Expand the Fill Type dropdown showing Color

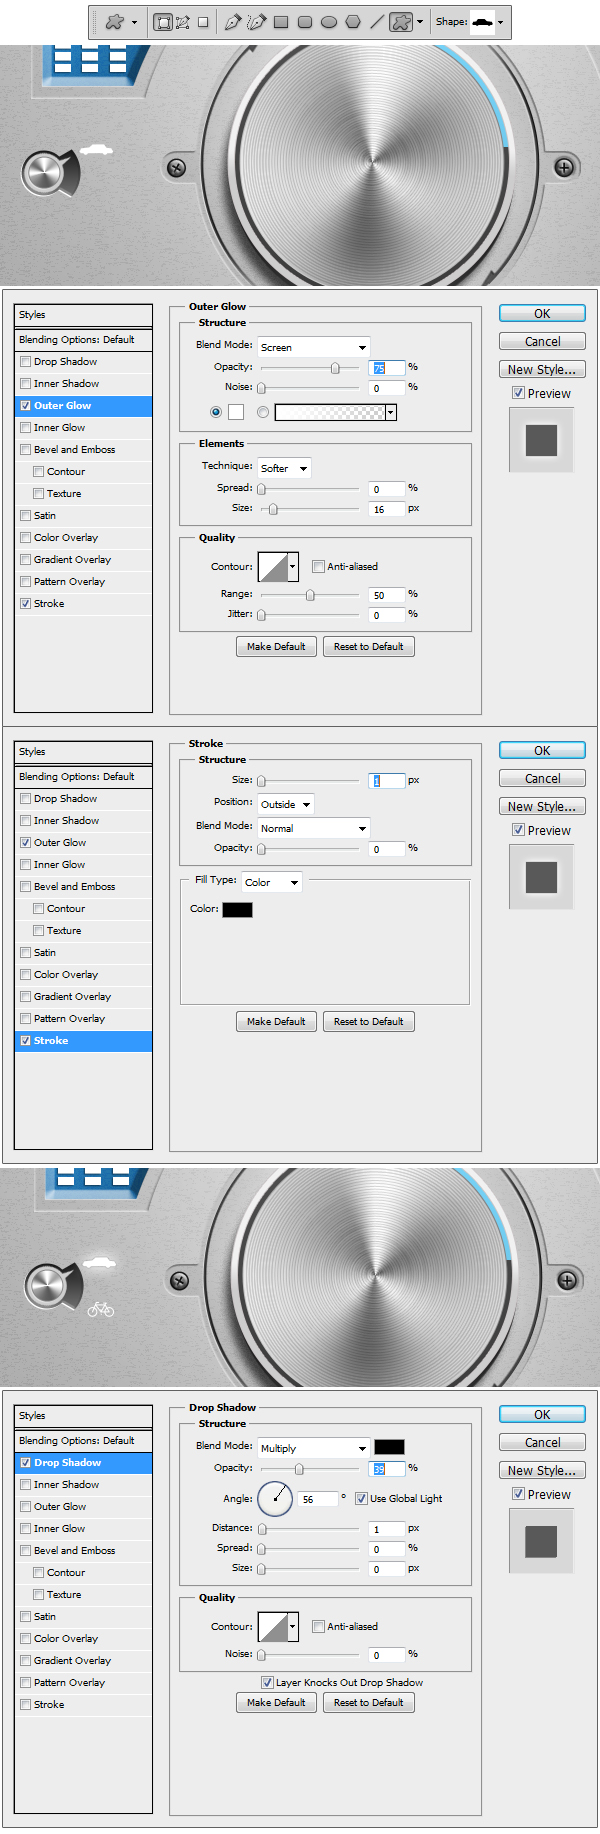[x=271, y=882]
